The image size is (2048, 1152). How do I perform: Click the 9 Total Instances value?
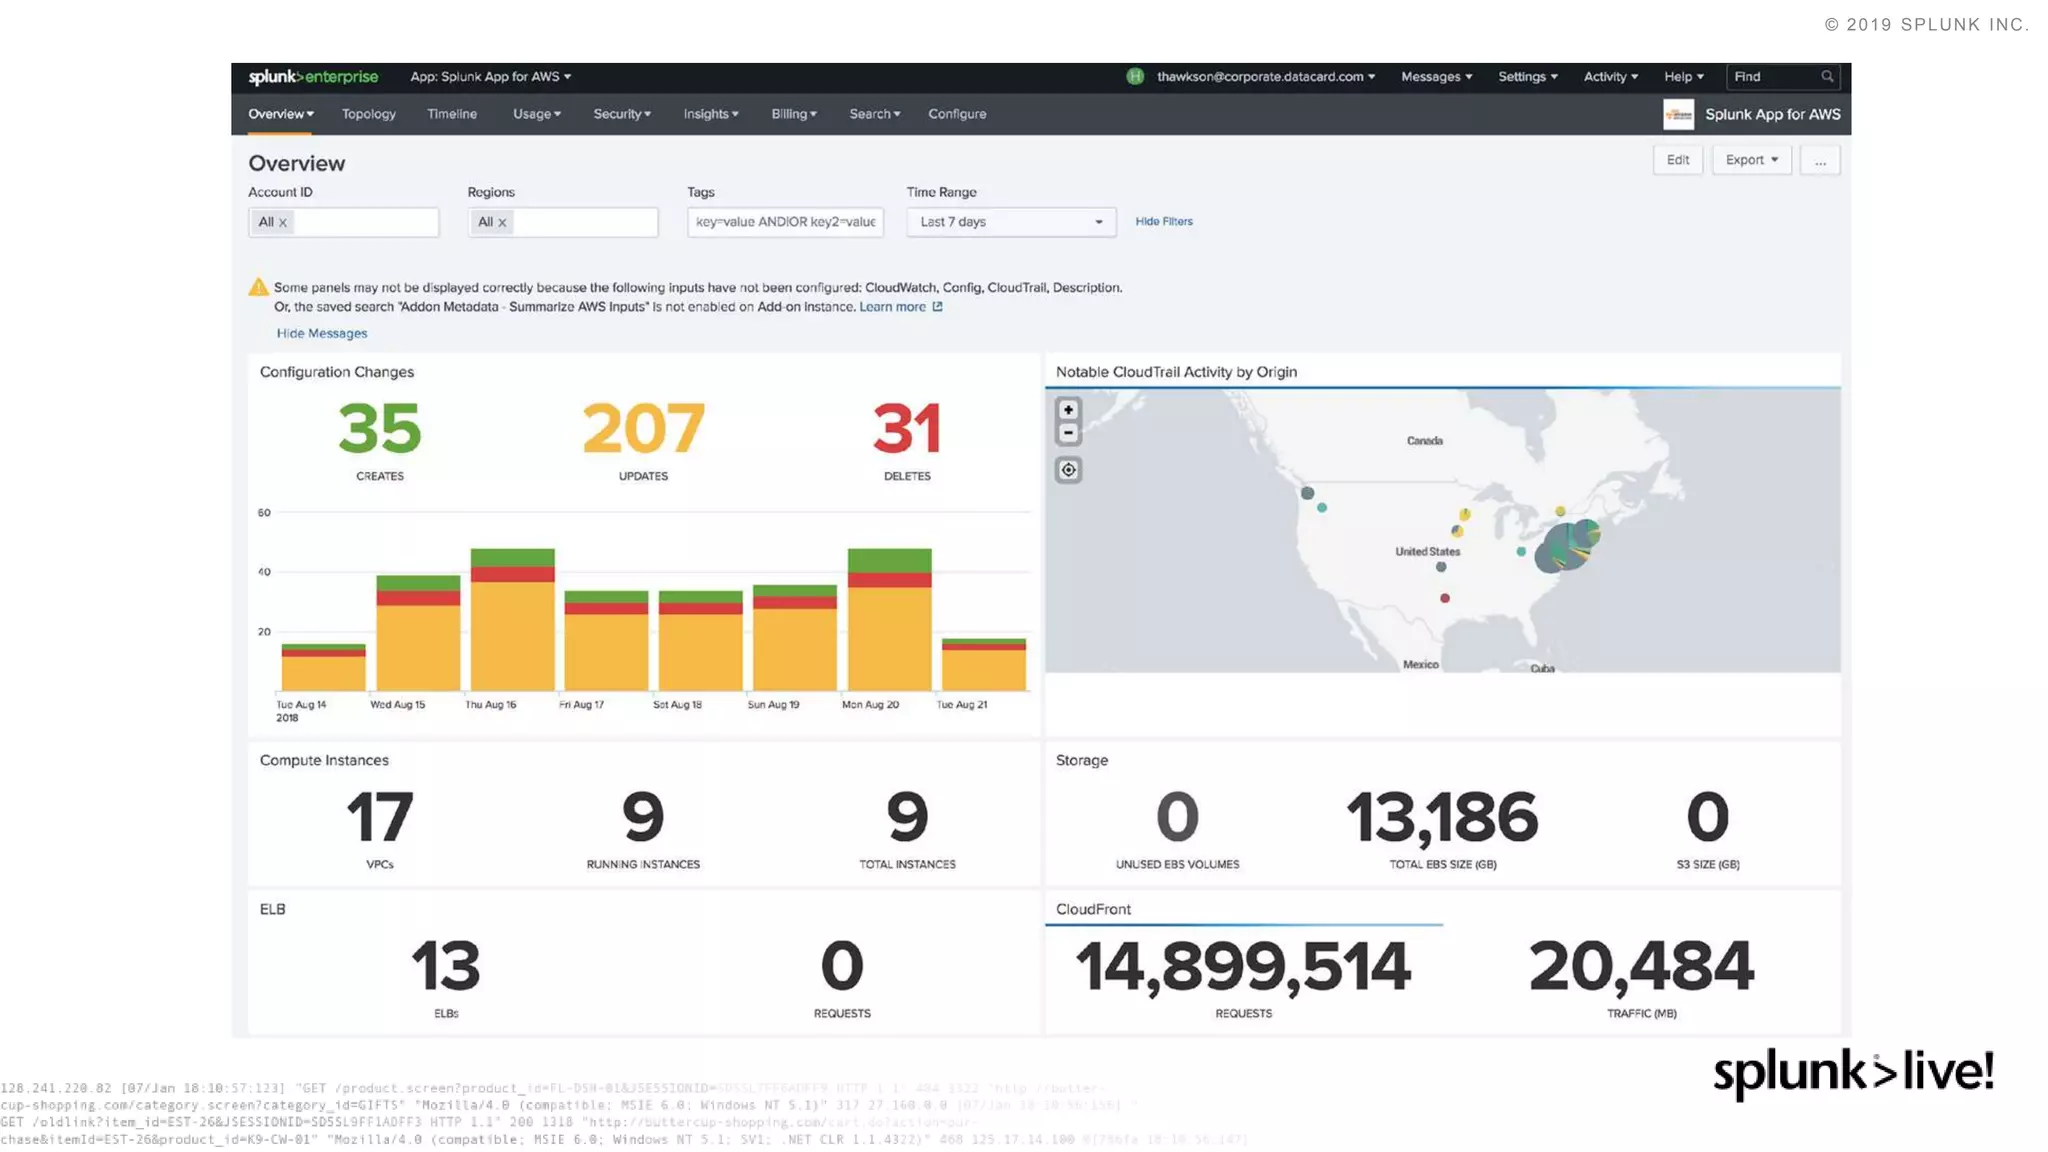pos(907,817)
